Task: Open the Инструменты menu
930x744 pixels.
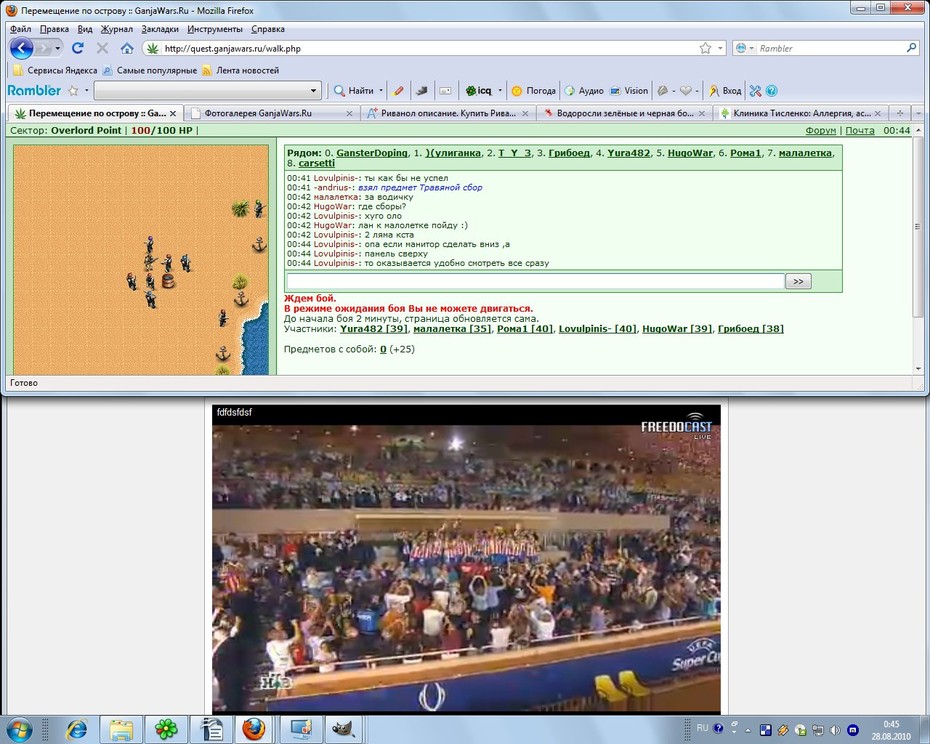Action: coord(215,29)
